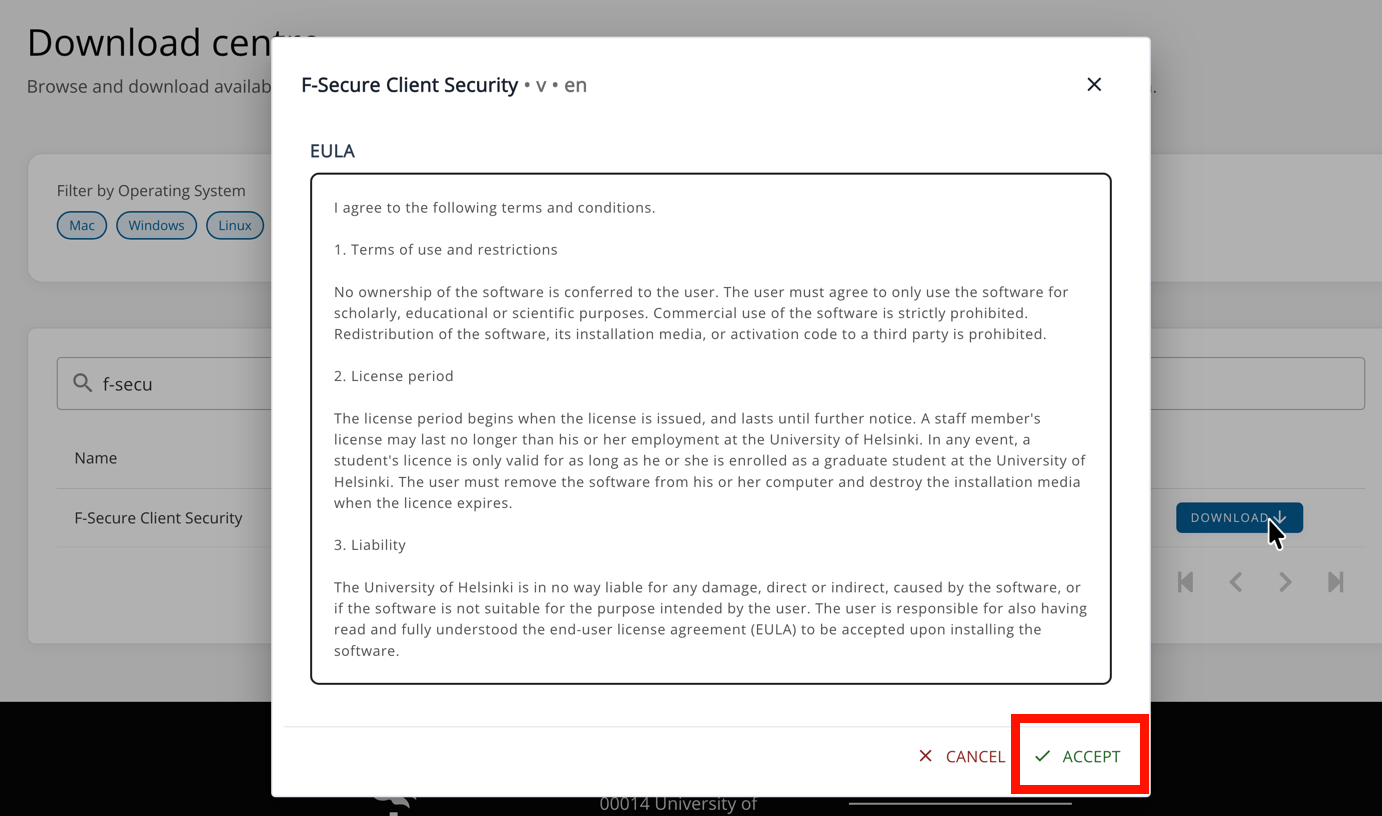Click the 'Filter by Operating System' label
The height and width of the screenshot is (816, 1382).
point(151,191)
